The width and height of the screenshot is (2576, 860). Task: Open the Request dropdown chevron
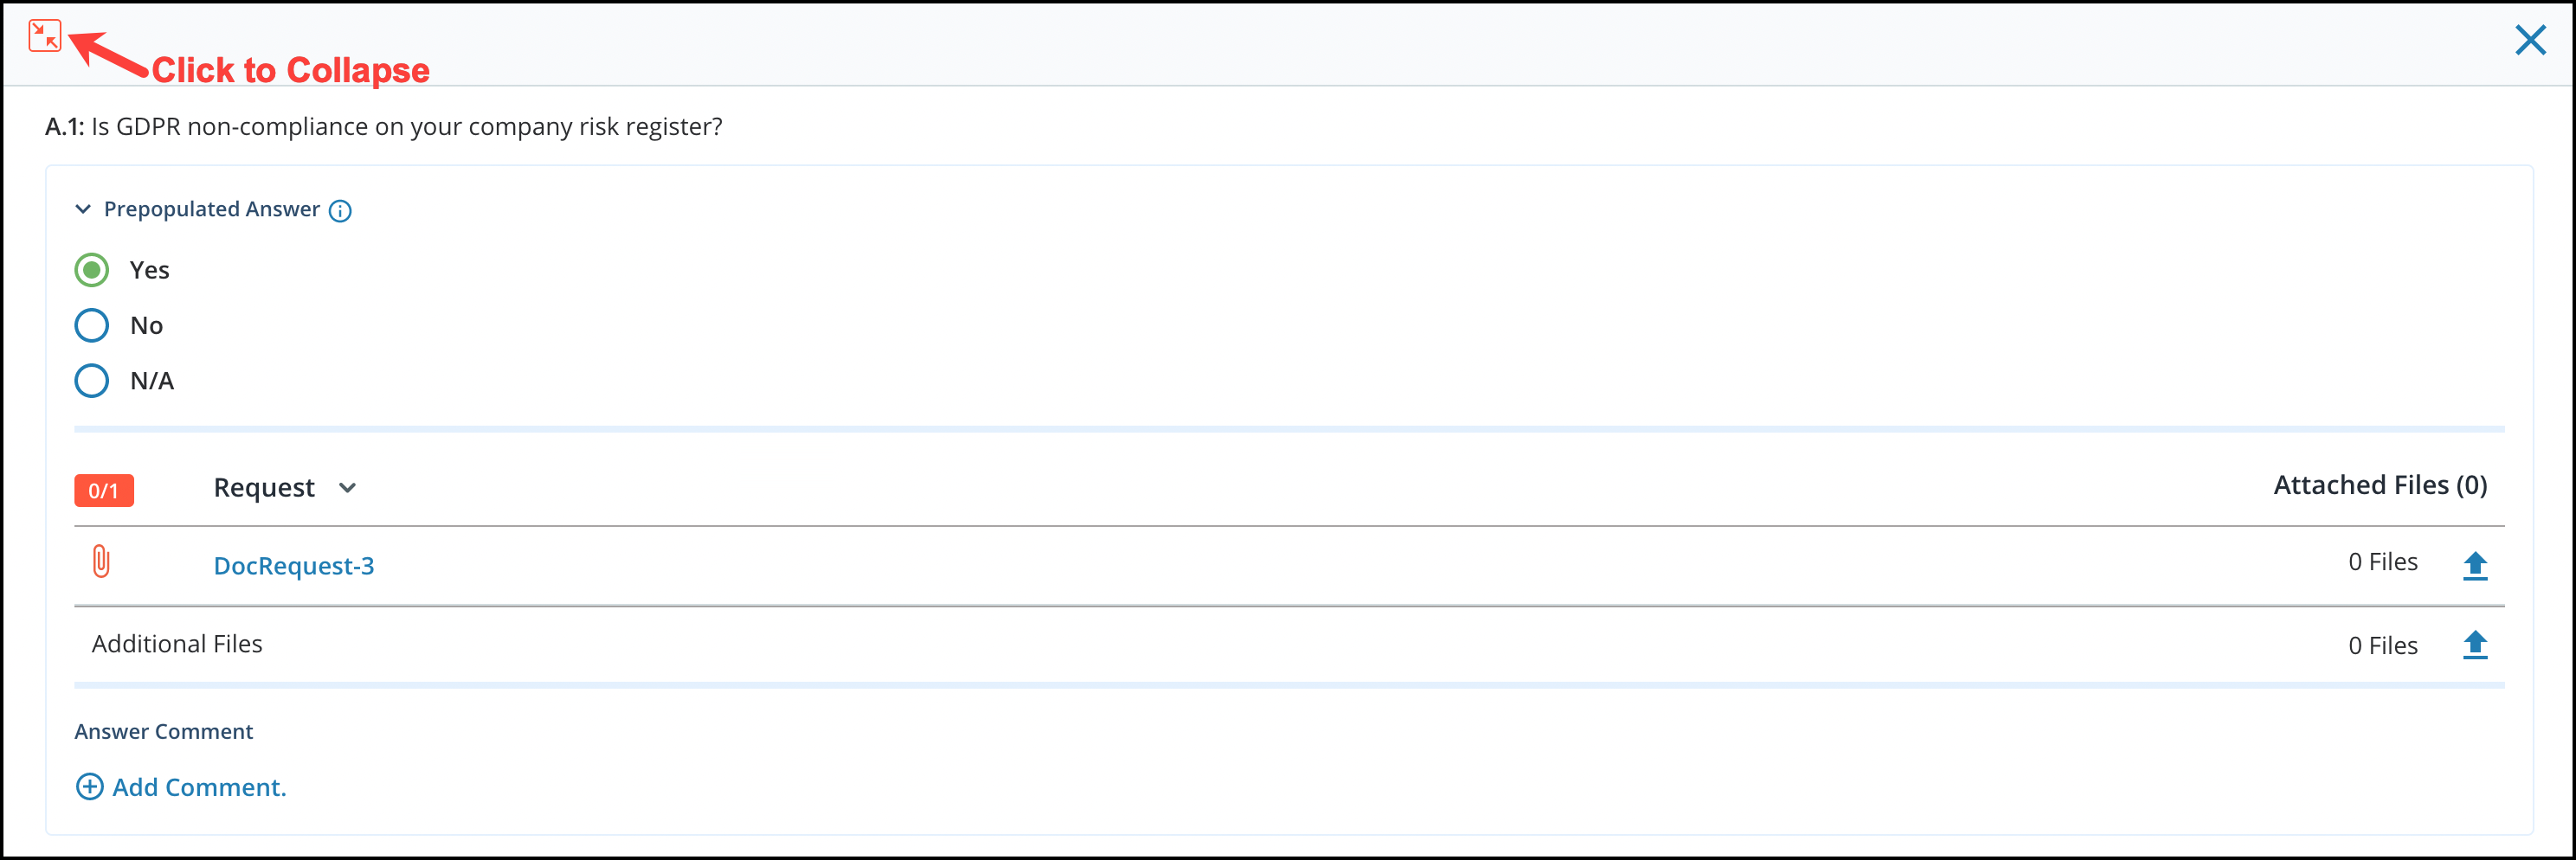click(x=347, y=488)
